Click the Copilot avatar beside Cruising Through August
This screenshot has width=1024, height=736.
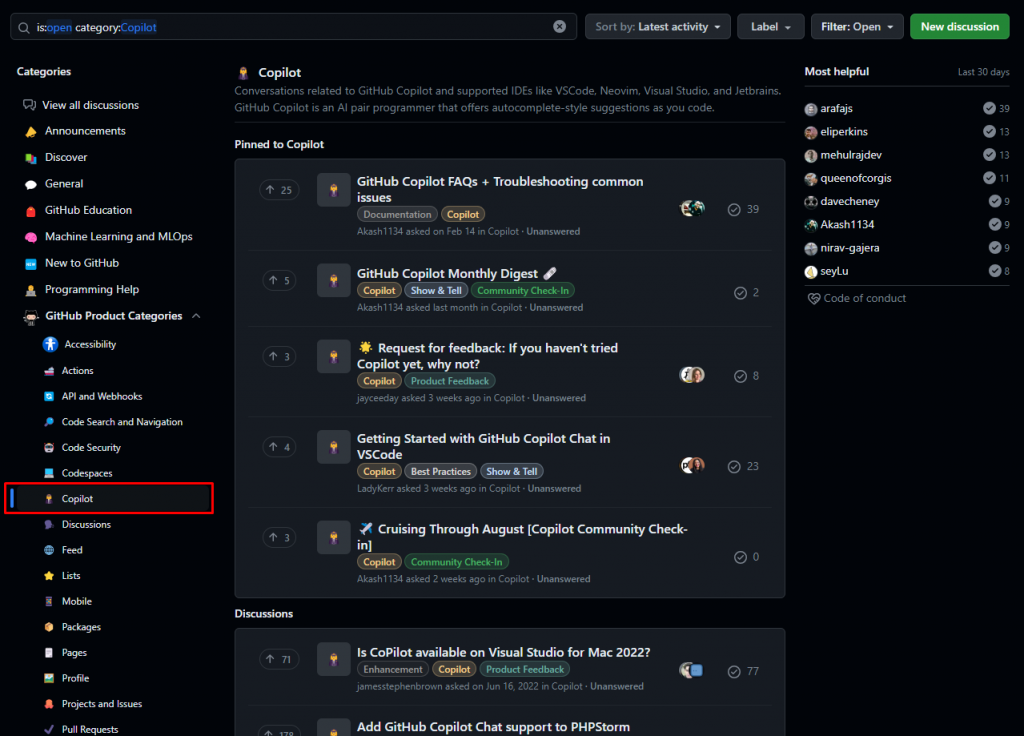click(x=334, y=537)
